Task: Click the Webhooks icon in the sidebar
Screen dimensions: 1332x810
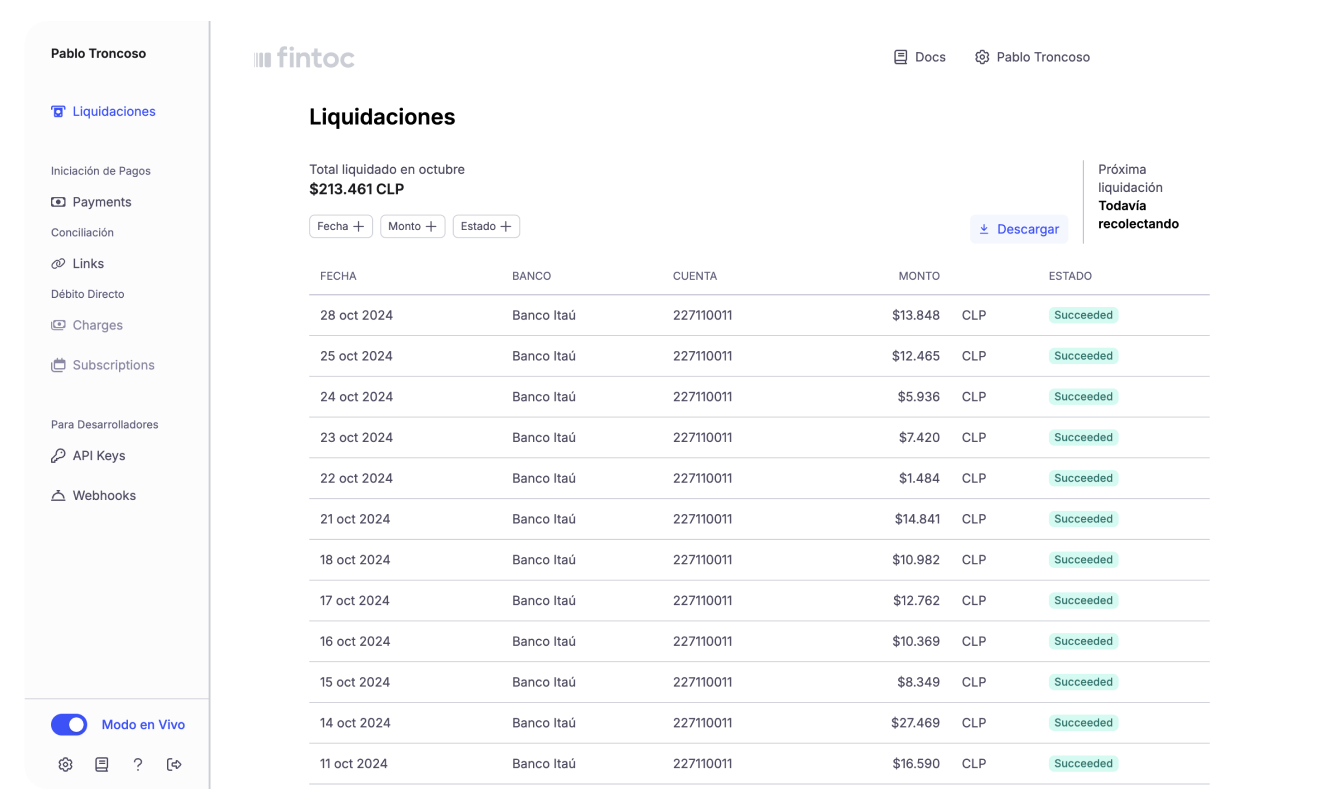Action: tap(58, 496)
